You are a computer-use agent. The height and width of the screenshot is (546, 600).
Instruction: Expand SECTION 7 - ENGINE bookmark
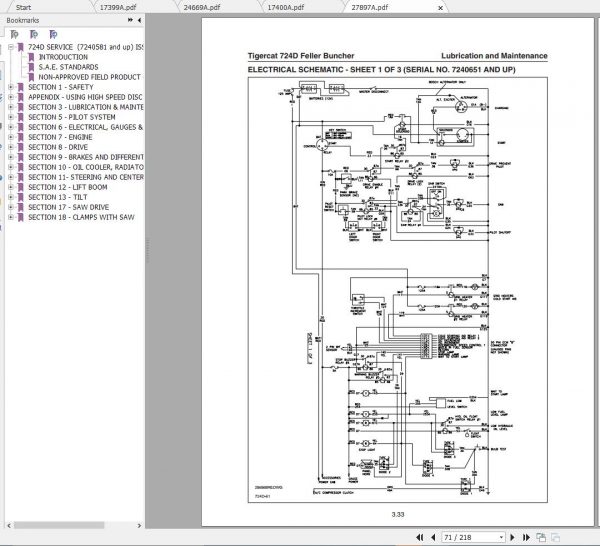[11, 137]
